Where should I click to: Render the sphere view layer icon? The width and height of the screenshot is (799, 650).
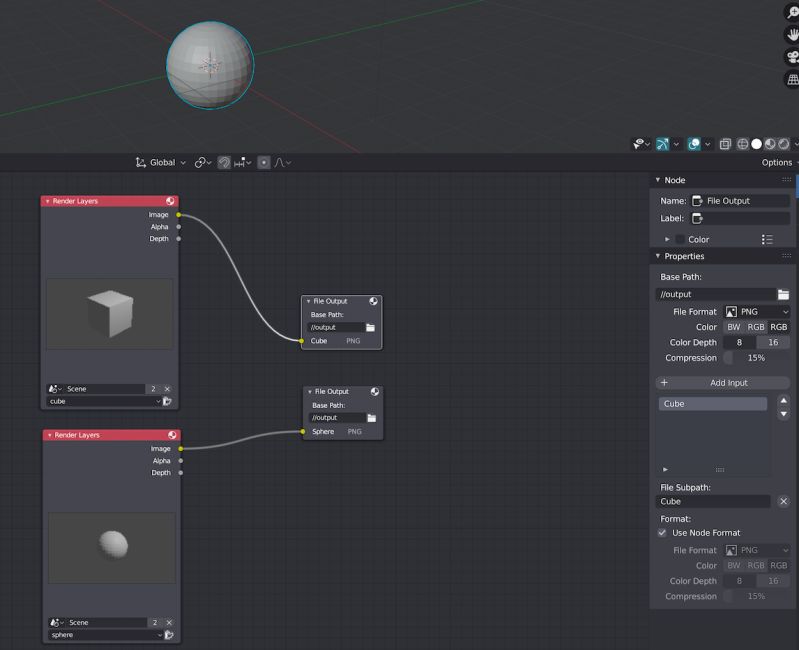[x=169, y=635]
